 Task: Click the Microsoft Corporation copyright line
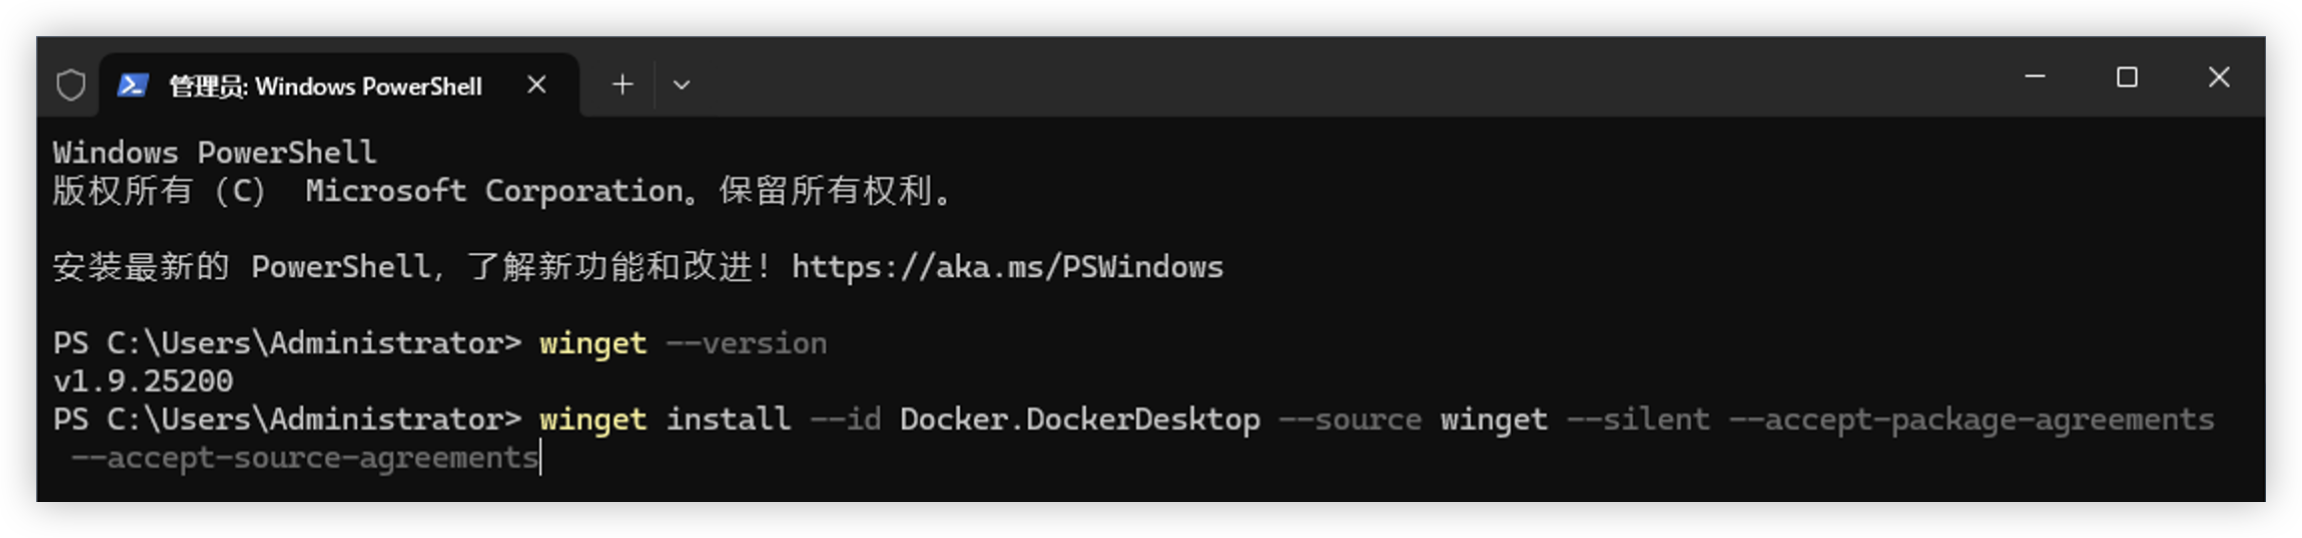(502, 191)
